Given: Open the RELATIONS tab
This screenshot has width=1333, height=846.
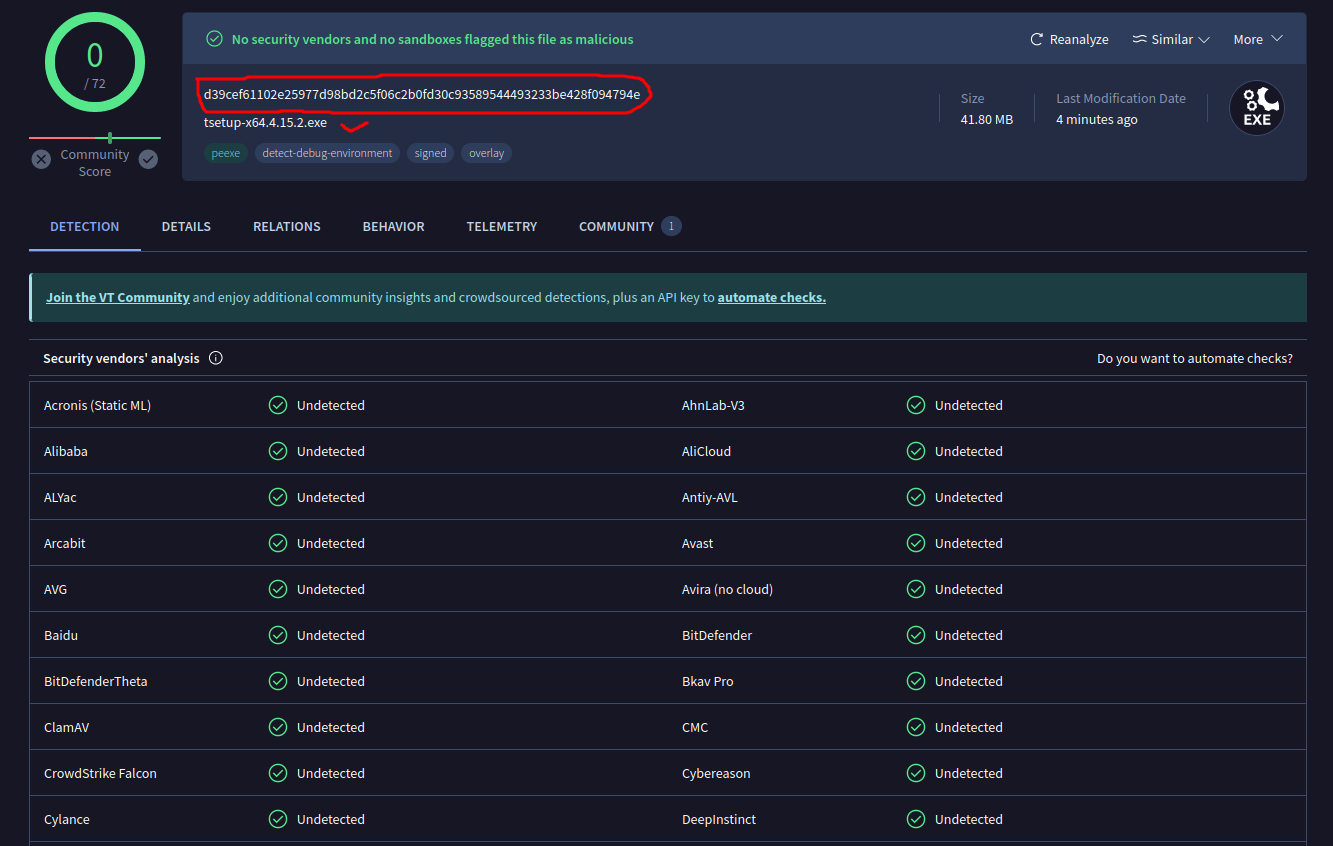Looking at the screenshot, I should click(287, 227).
